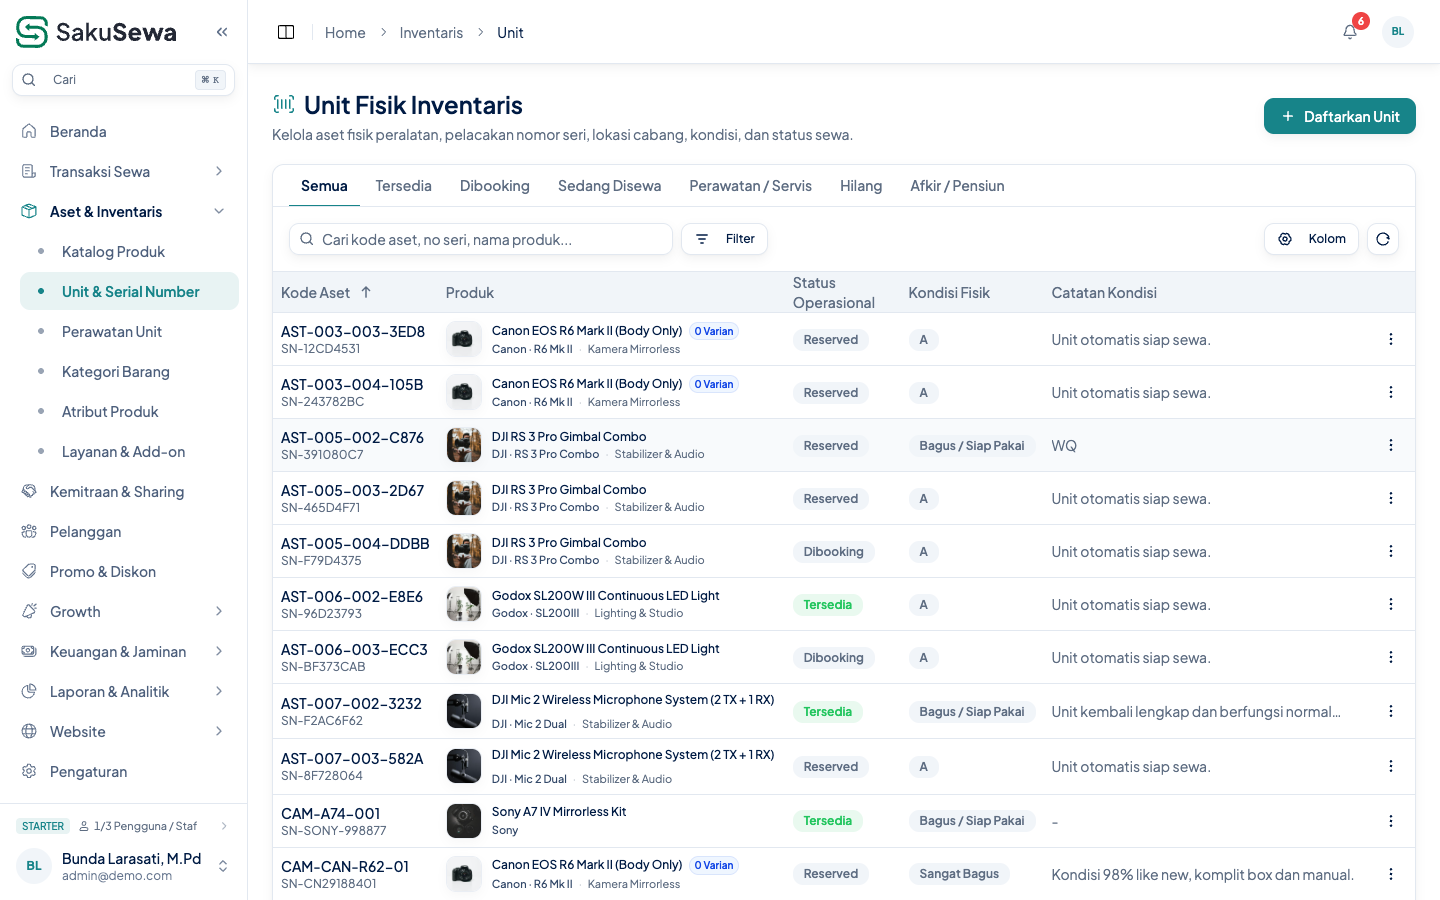Open Perawatan Unit in sidebar

click(129, 331)
